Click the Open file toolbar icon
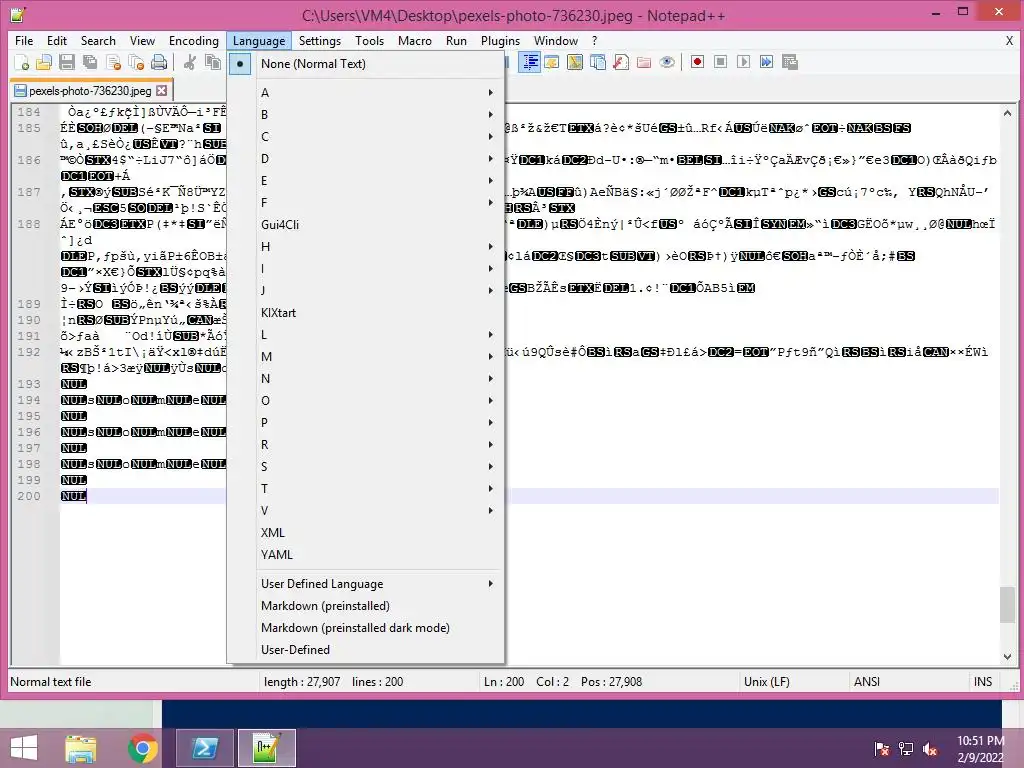Viewport: 1024px width, 768px height. pyautogui.click(x=44, y=63)
